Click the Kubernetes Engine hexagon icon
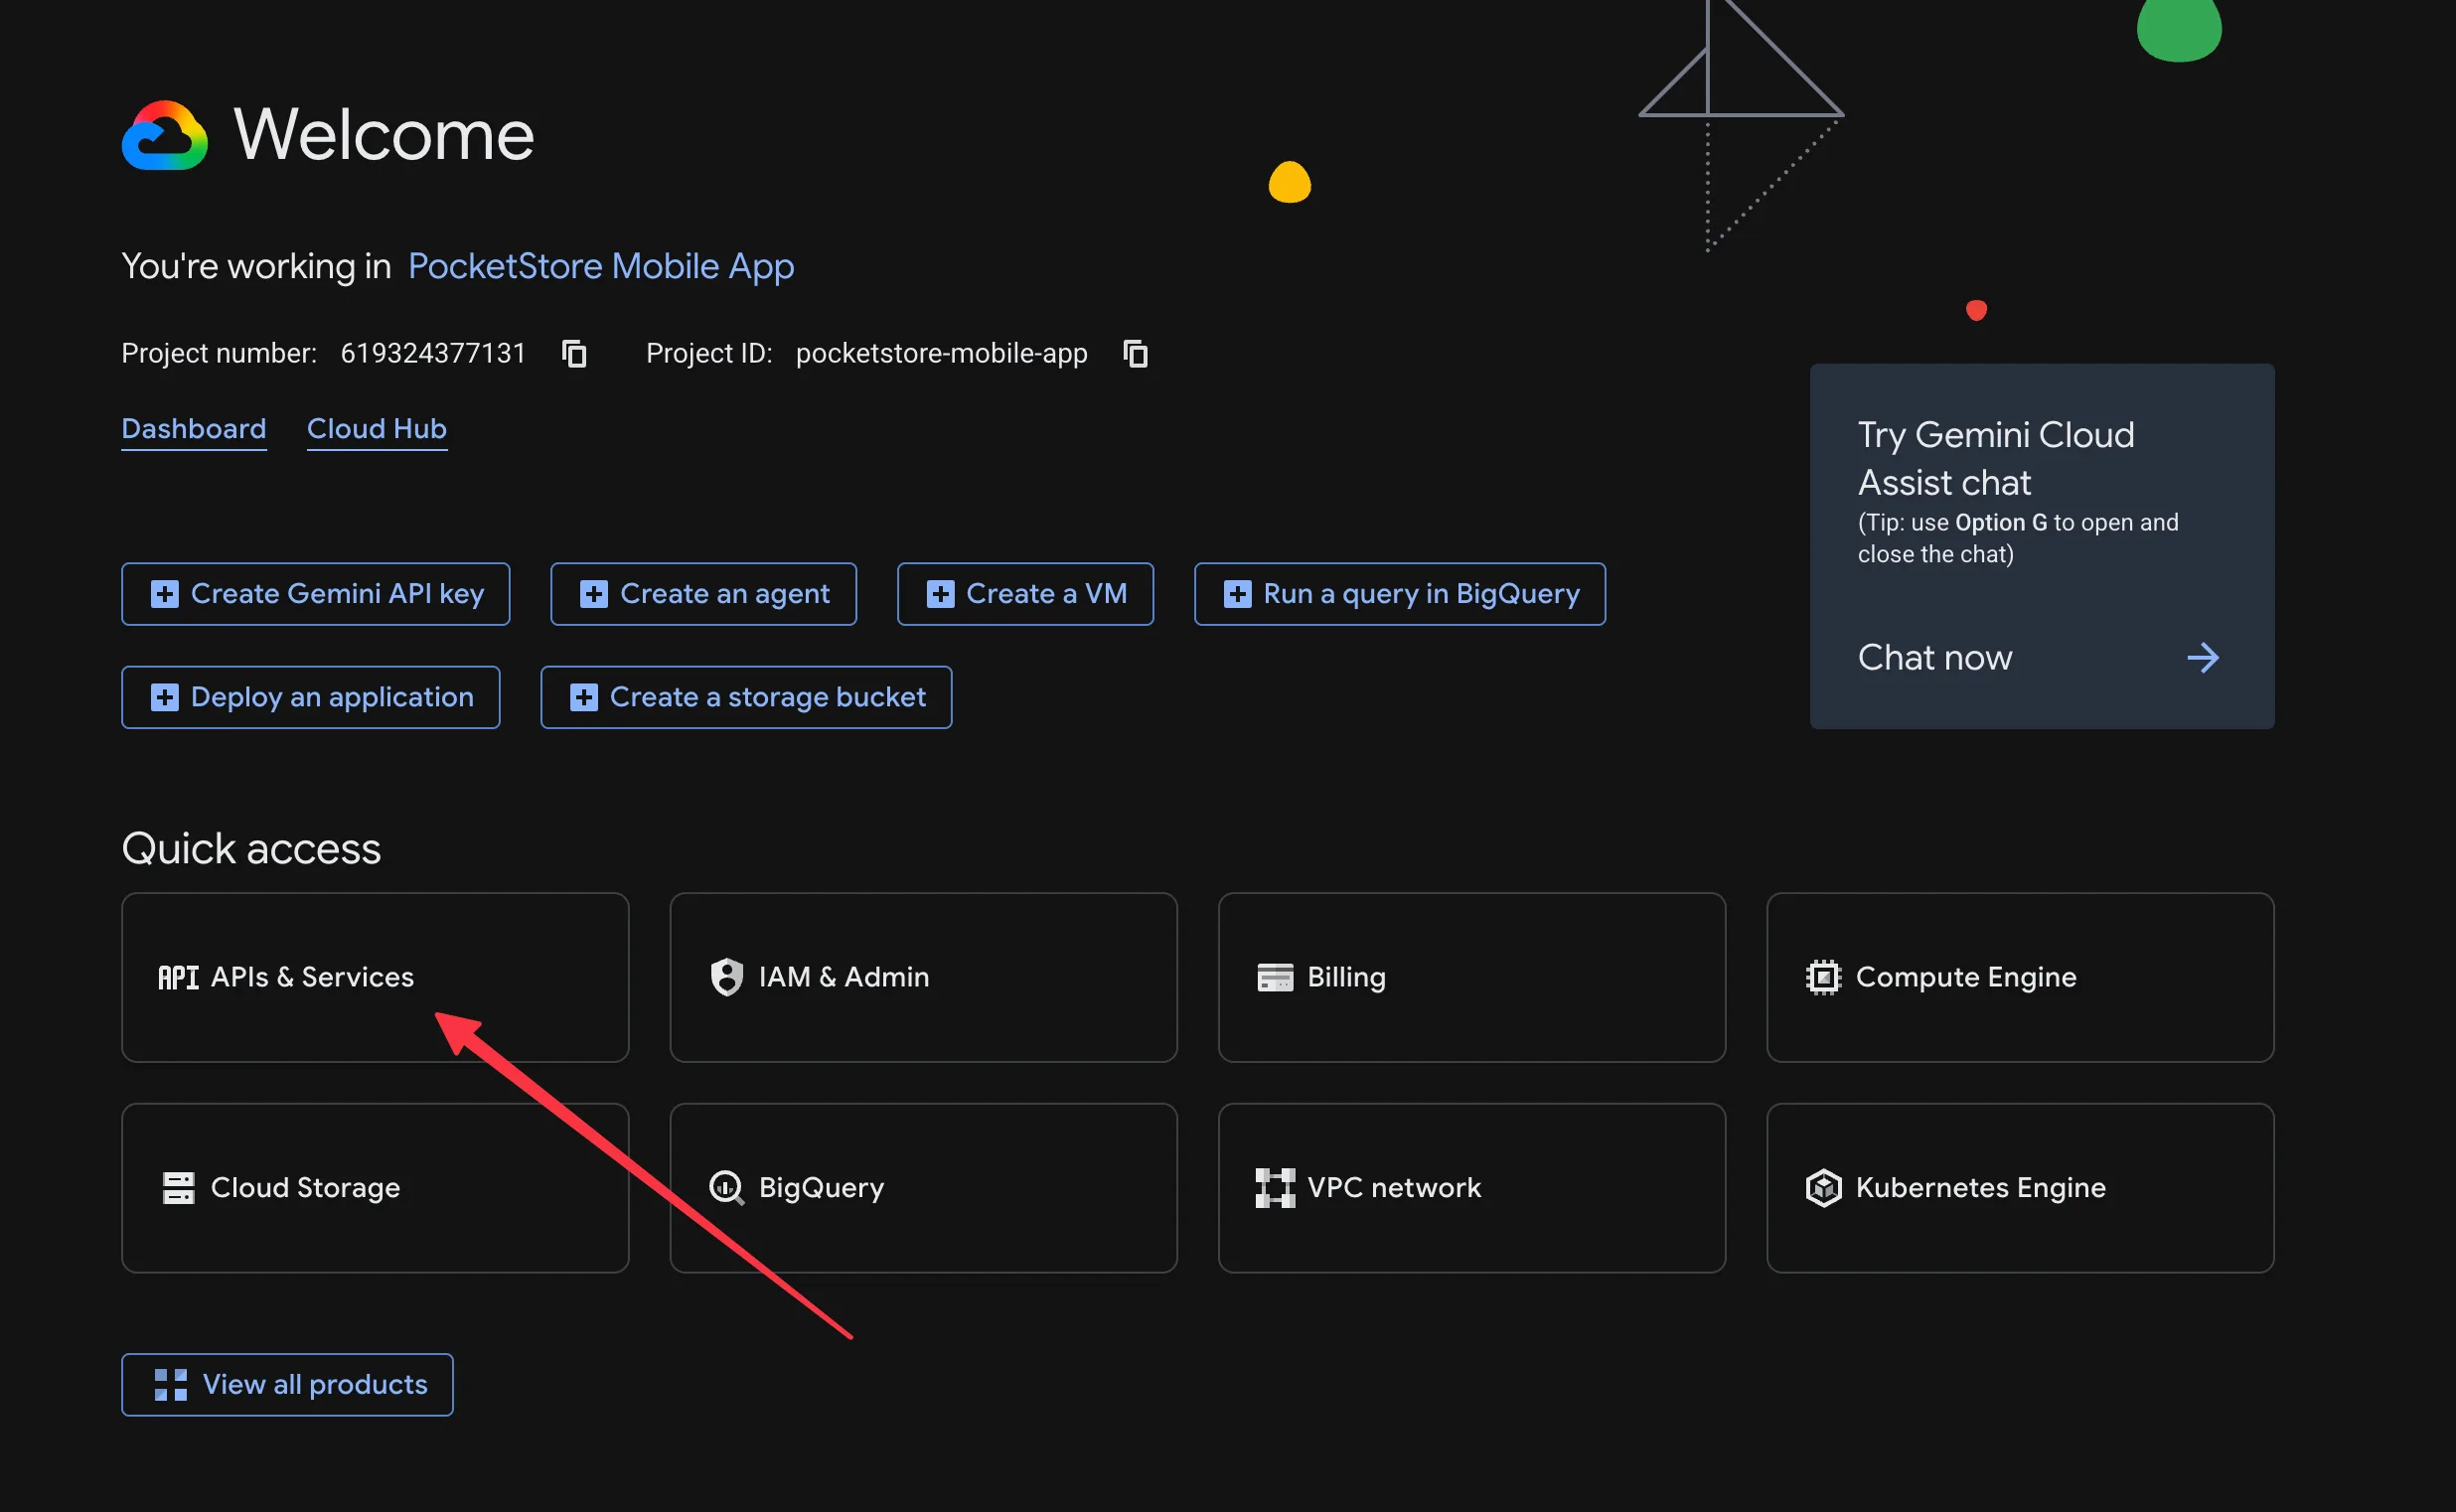Viewport: 2456px width, 1512px height. [x=1823, y=1188]
